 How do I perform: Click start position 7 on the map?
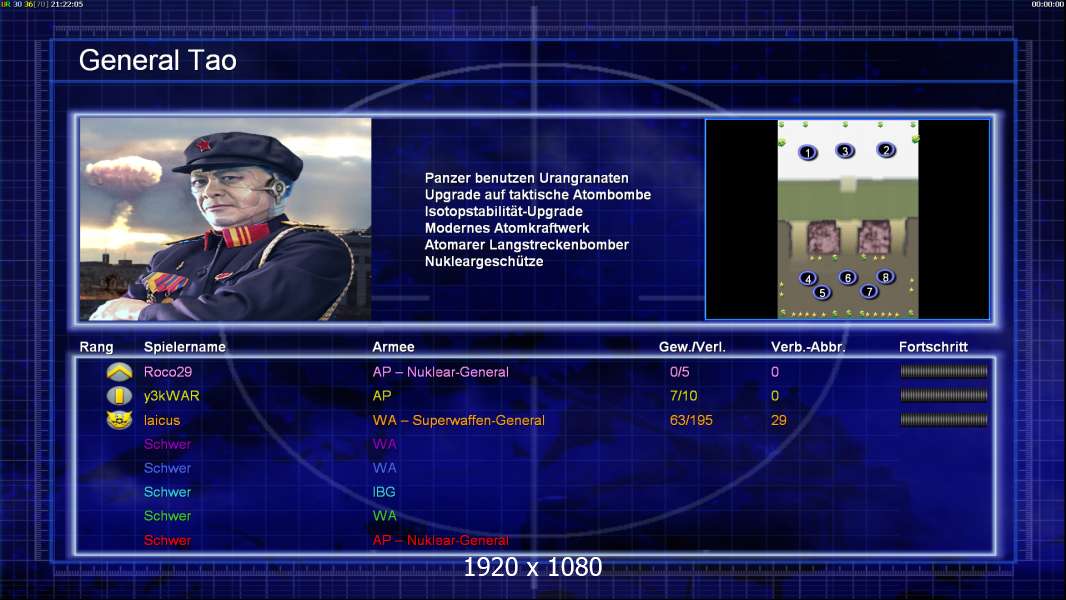click(869, 292)
